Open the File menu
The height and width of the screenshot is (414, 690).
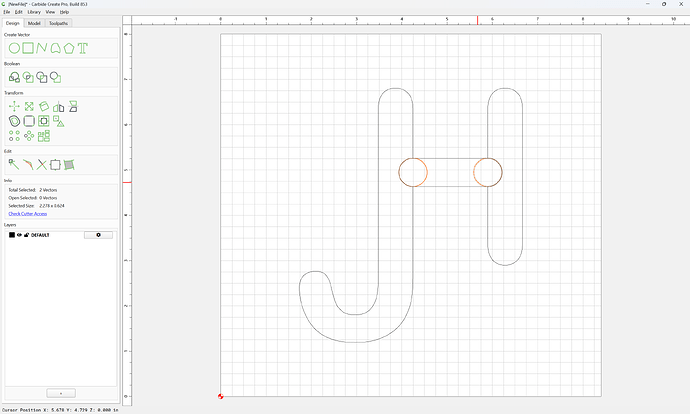click(7, 12)
